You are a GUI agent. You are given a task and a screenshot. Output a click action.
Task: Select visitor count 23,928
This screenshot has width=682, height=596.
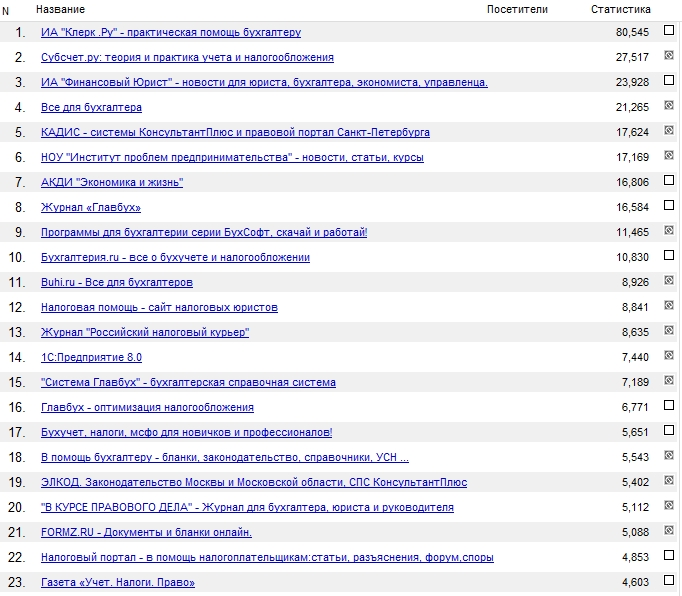click(632, 83)
